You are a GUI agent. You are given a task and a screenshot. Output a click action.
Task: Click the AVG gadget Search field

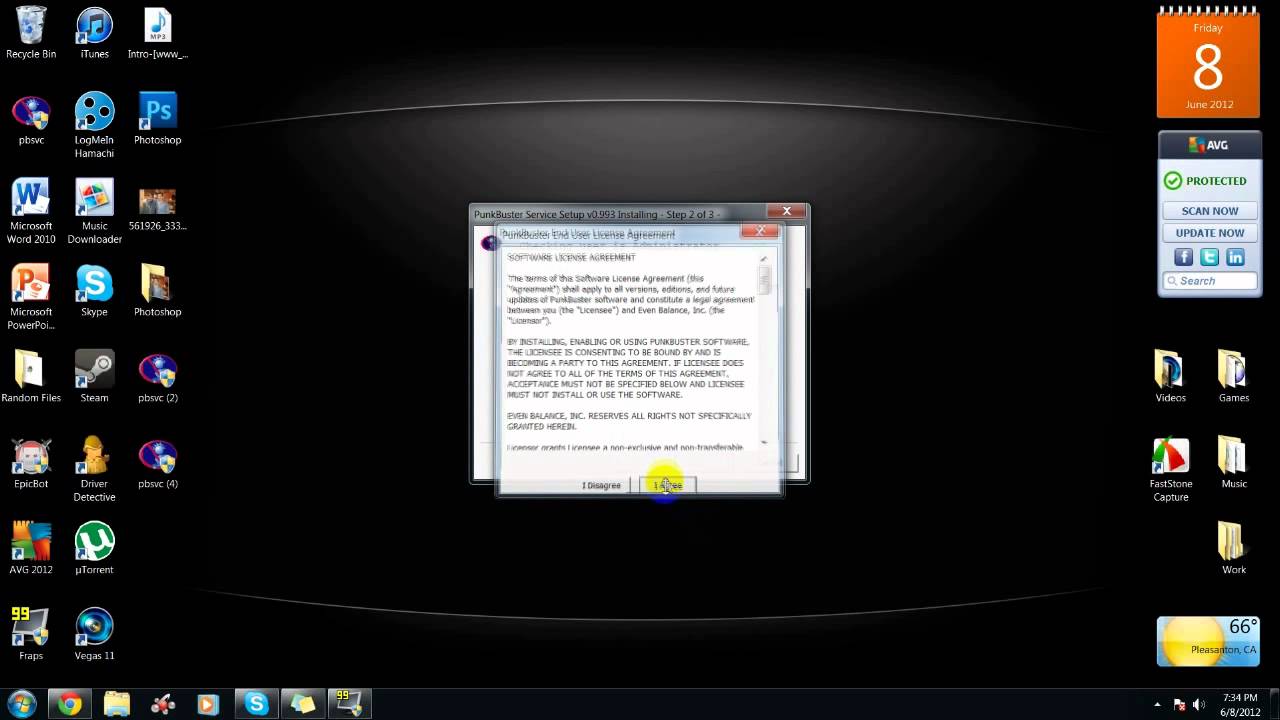(1209, 281)
